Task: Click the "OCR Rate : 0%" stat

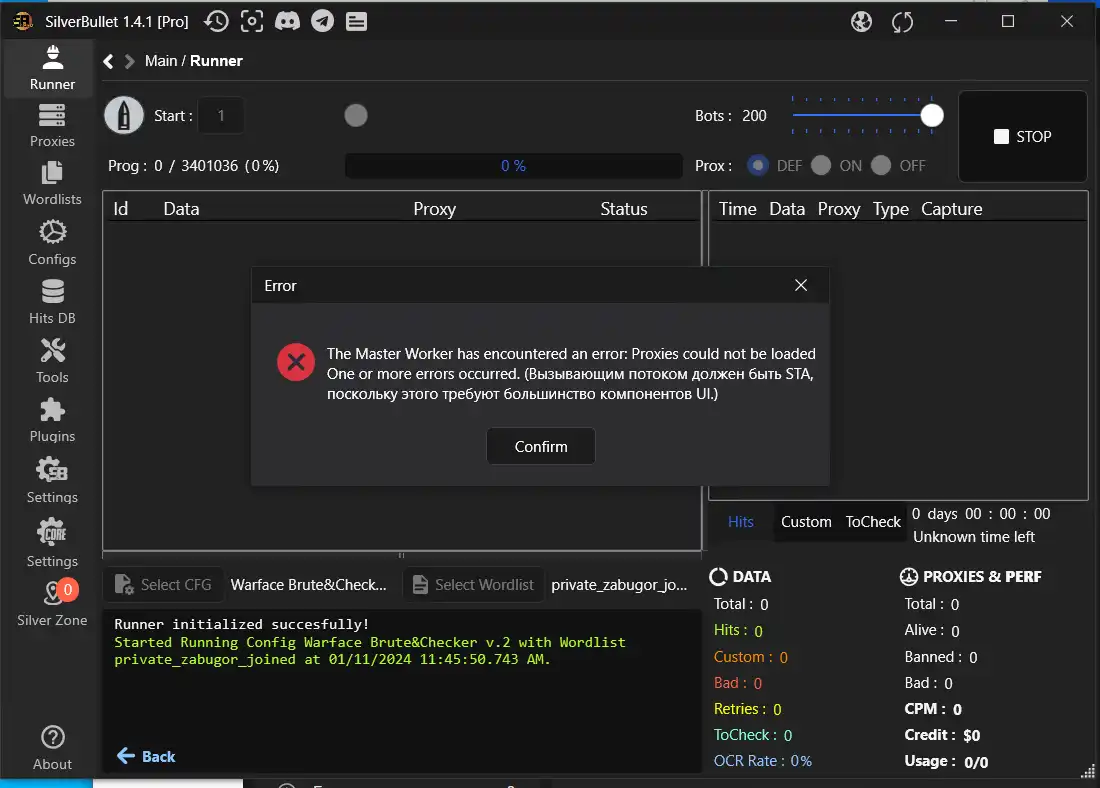Action: pos(763,761)
